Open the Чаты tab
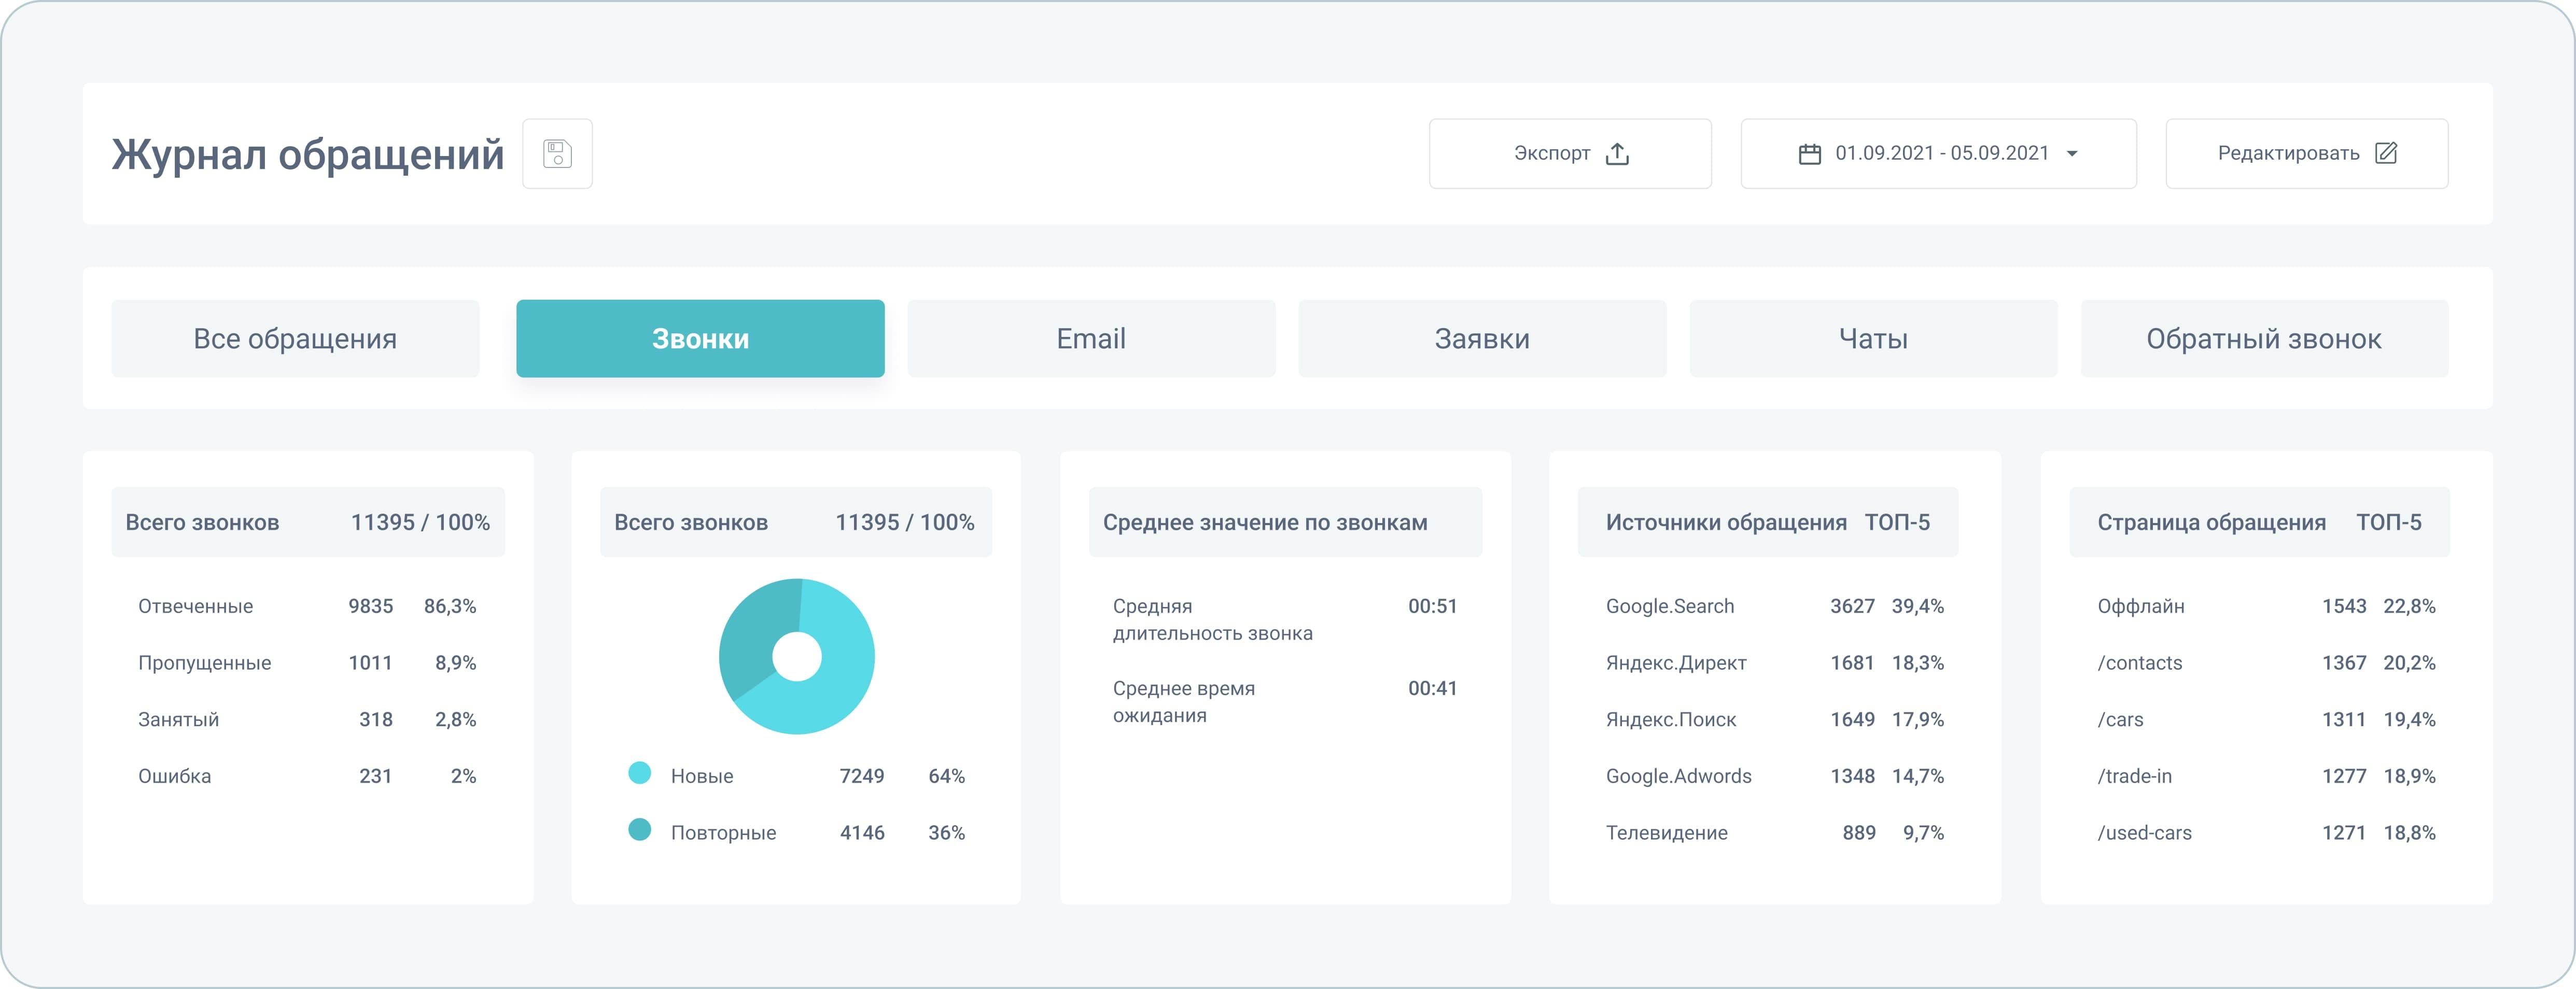The height and width of the screenshot is (989, 2576). pyautogui.click(x=1873, y=338)
